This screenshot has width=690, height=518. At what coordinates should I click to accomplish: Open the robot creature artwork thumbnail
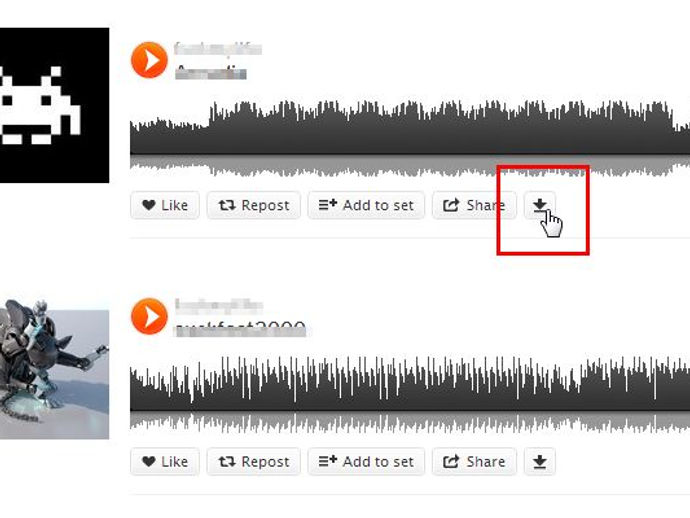tap(55, 369)
